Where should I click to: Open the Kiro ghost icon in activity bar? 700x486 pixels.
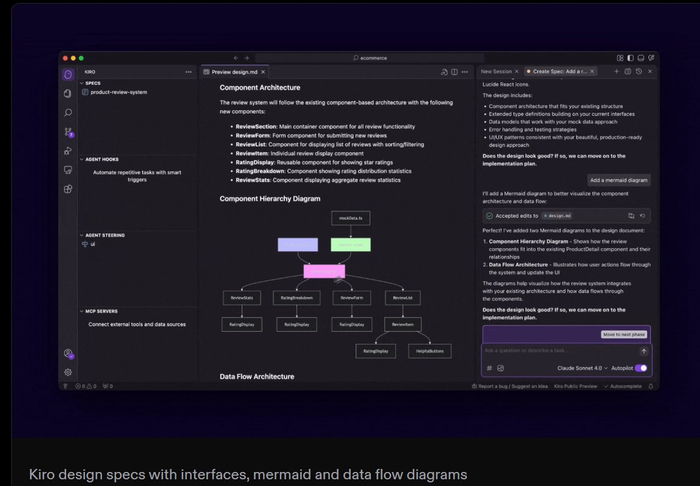coord(68,75)
